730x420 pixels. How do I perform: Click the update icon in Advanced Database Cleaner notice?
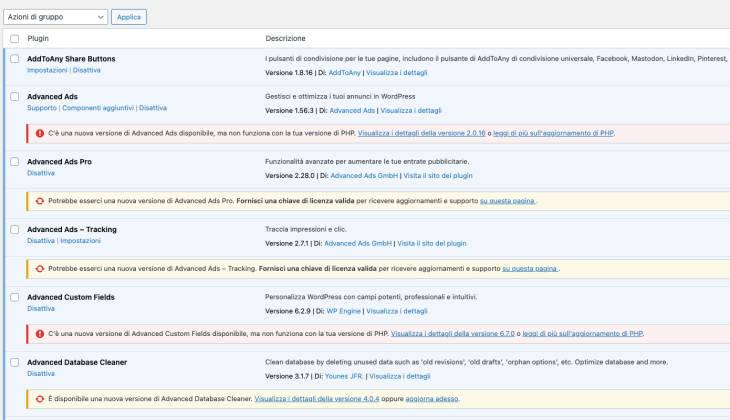40,399
